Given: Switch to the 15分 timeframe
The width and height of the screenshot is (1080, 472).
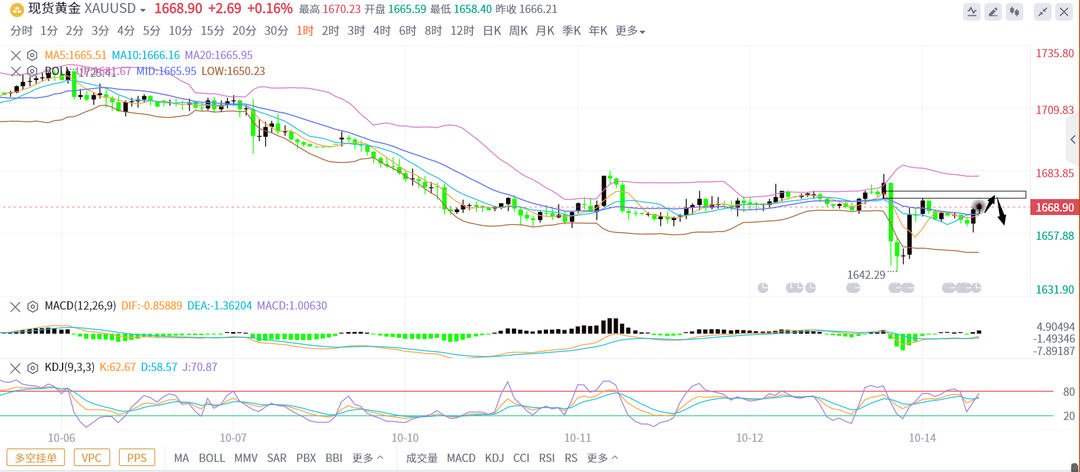Looking at the screenshot, I should 212,31.
